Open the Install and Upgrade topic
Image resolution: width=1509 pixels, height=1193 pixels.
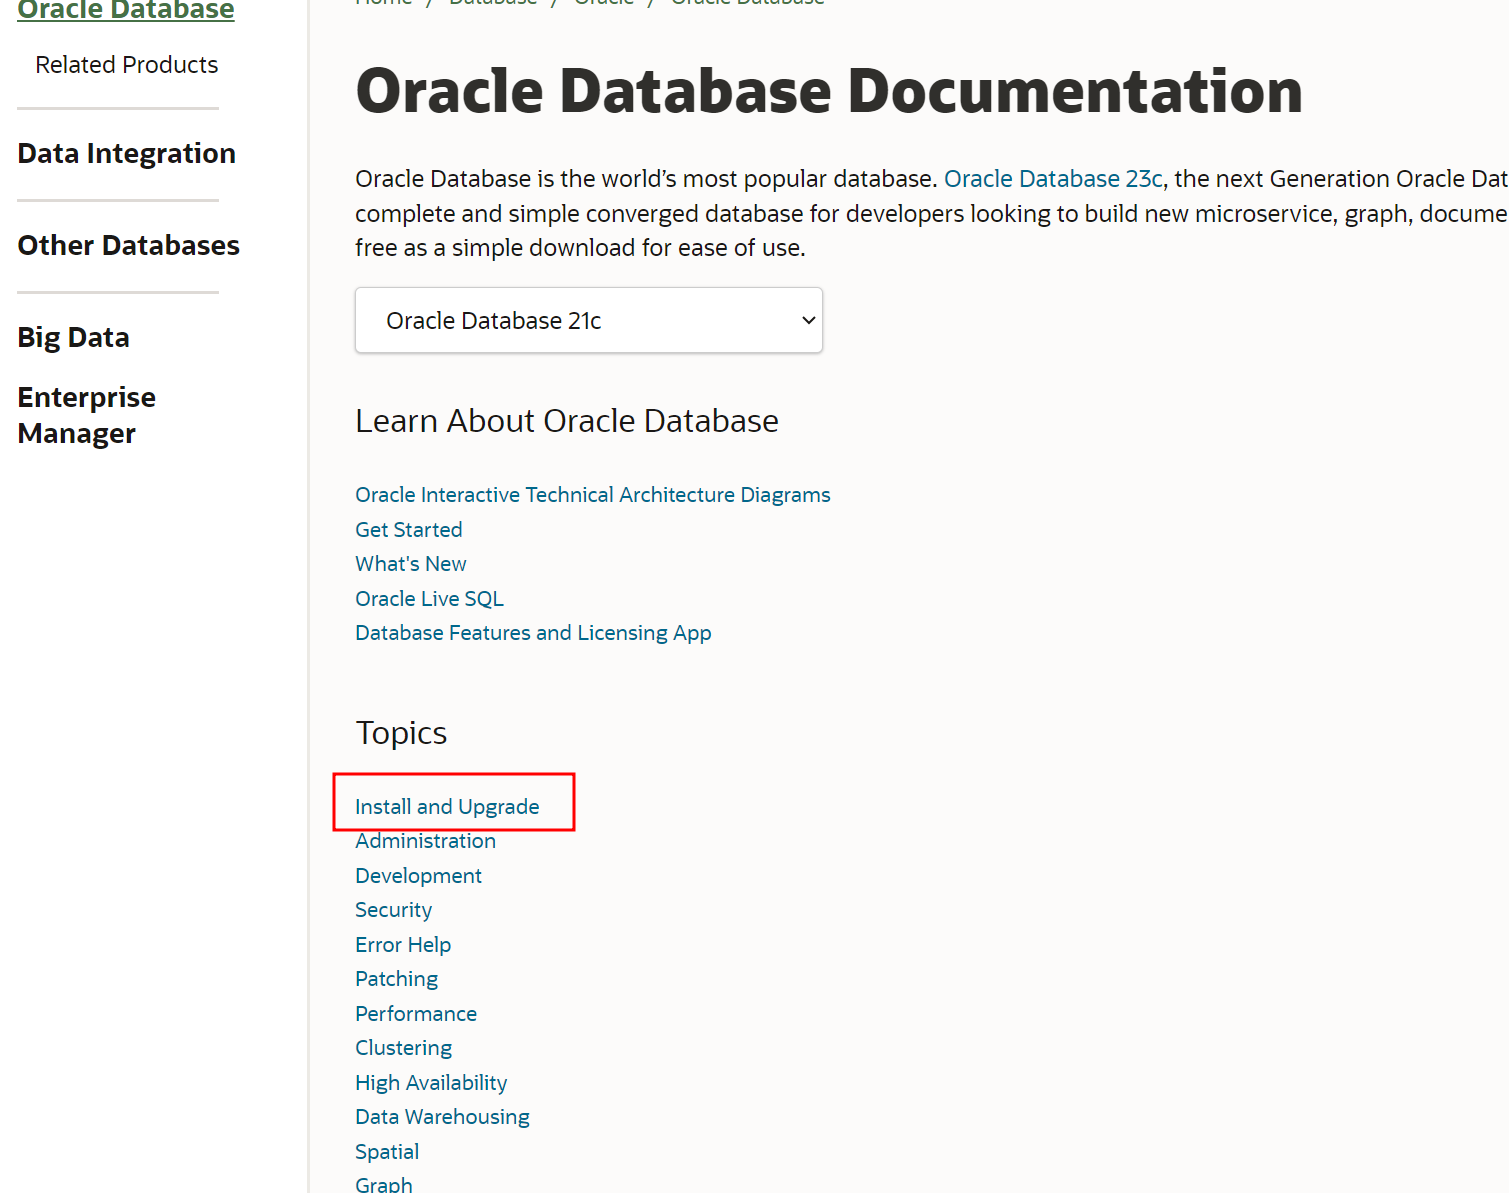(447, 807)
